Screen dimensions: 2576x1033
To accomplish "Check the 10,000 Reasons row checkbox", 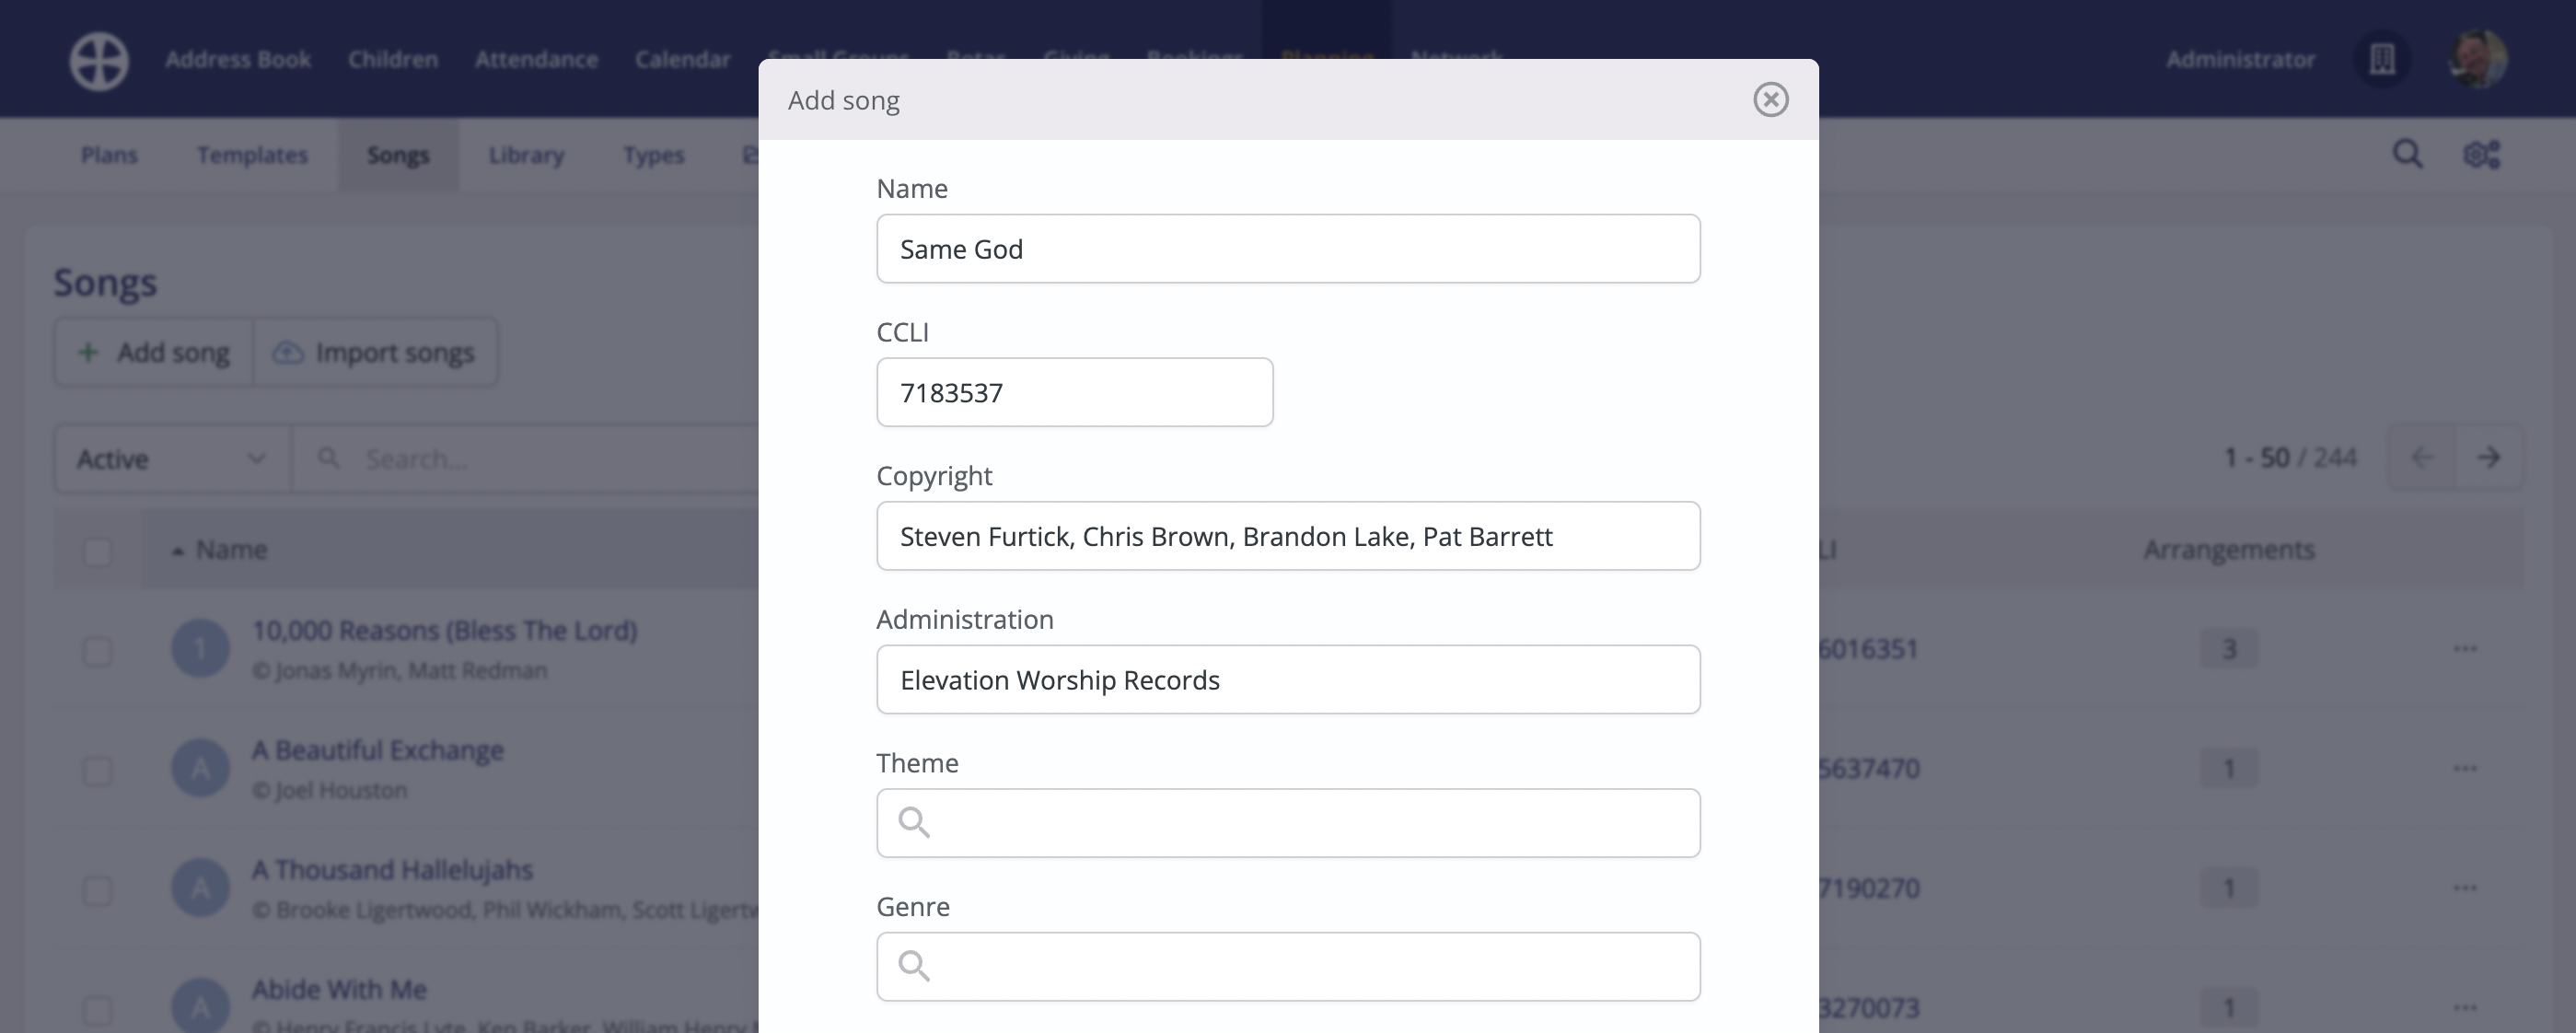I will coord(97,651).
